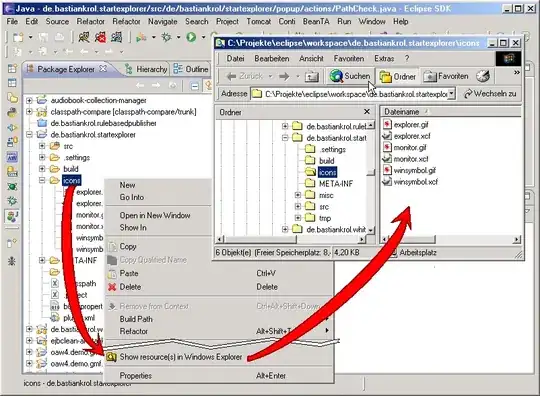Open the Ansicht menu in Explorer
The image size is (540, 396).
(311, 59)
